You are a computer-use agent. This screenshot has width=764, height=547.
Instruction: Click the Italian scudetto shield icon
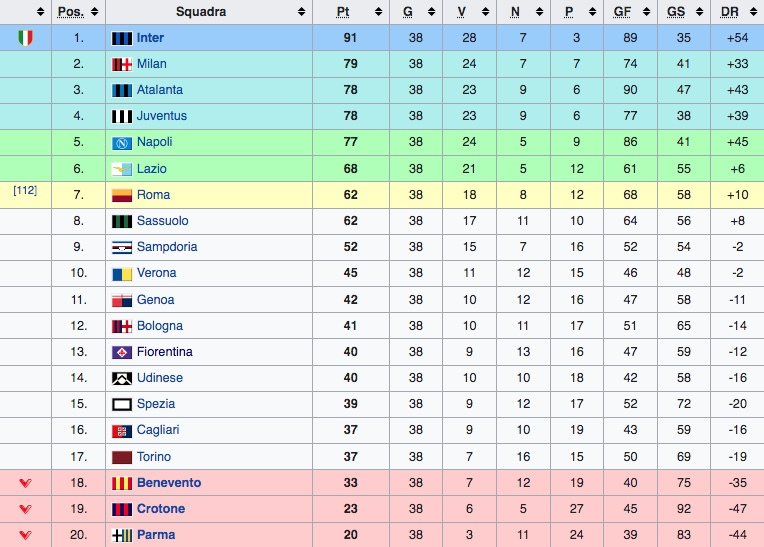tap(25, 38)
